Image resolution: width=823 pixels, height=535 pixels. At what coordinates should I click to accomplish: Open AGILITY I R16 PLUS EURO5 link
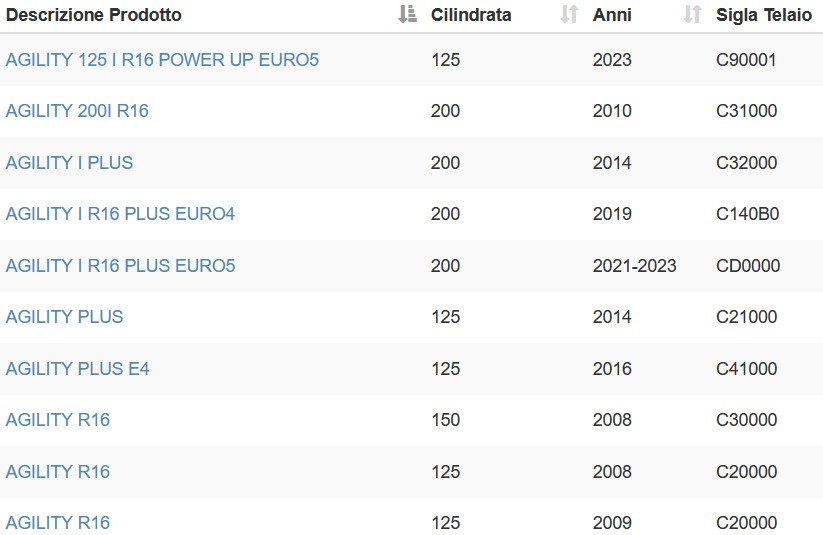120,266
